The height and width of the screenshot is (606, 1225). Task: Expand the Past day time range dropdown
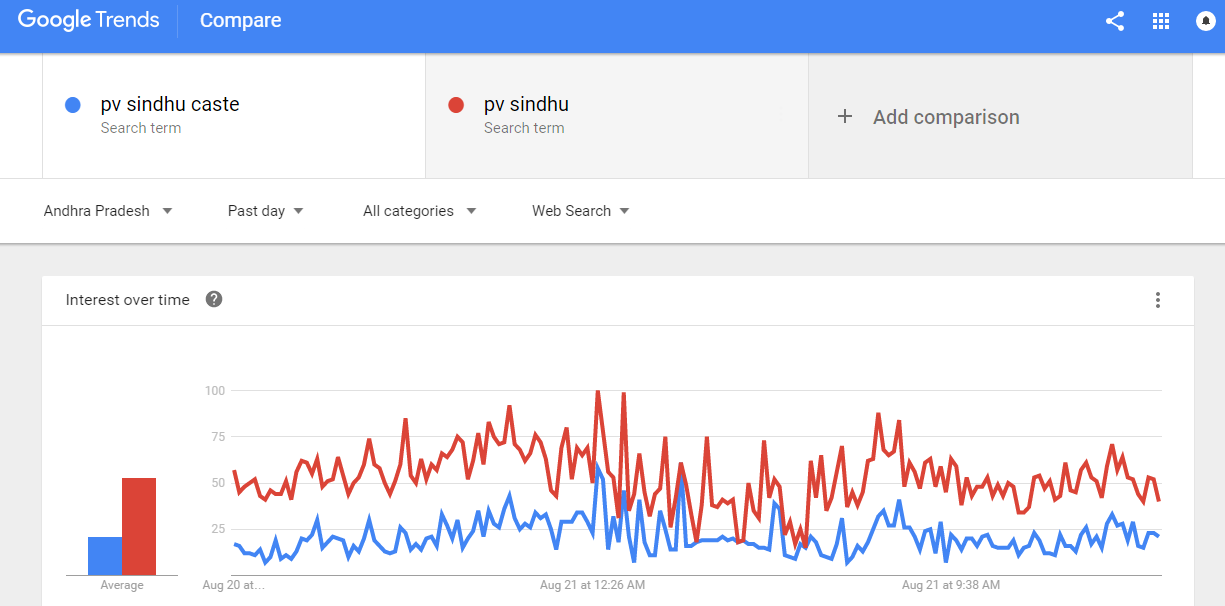[x=265, y=211]
